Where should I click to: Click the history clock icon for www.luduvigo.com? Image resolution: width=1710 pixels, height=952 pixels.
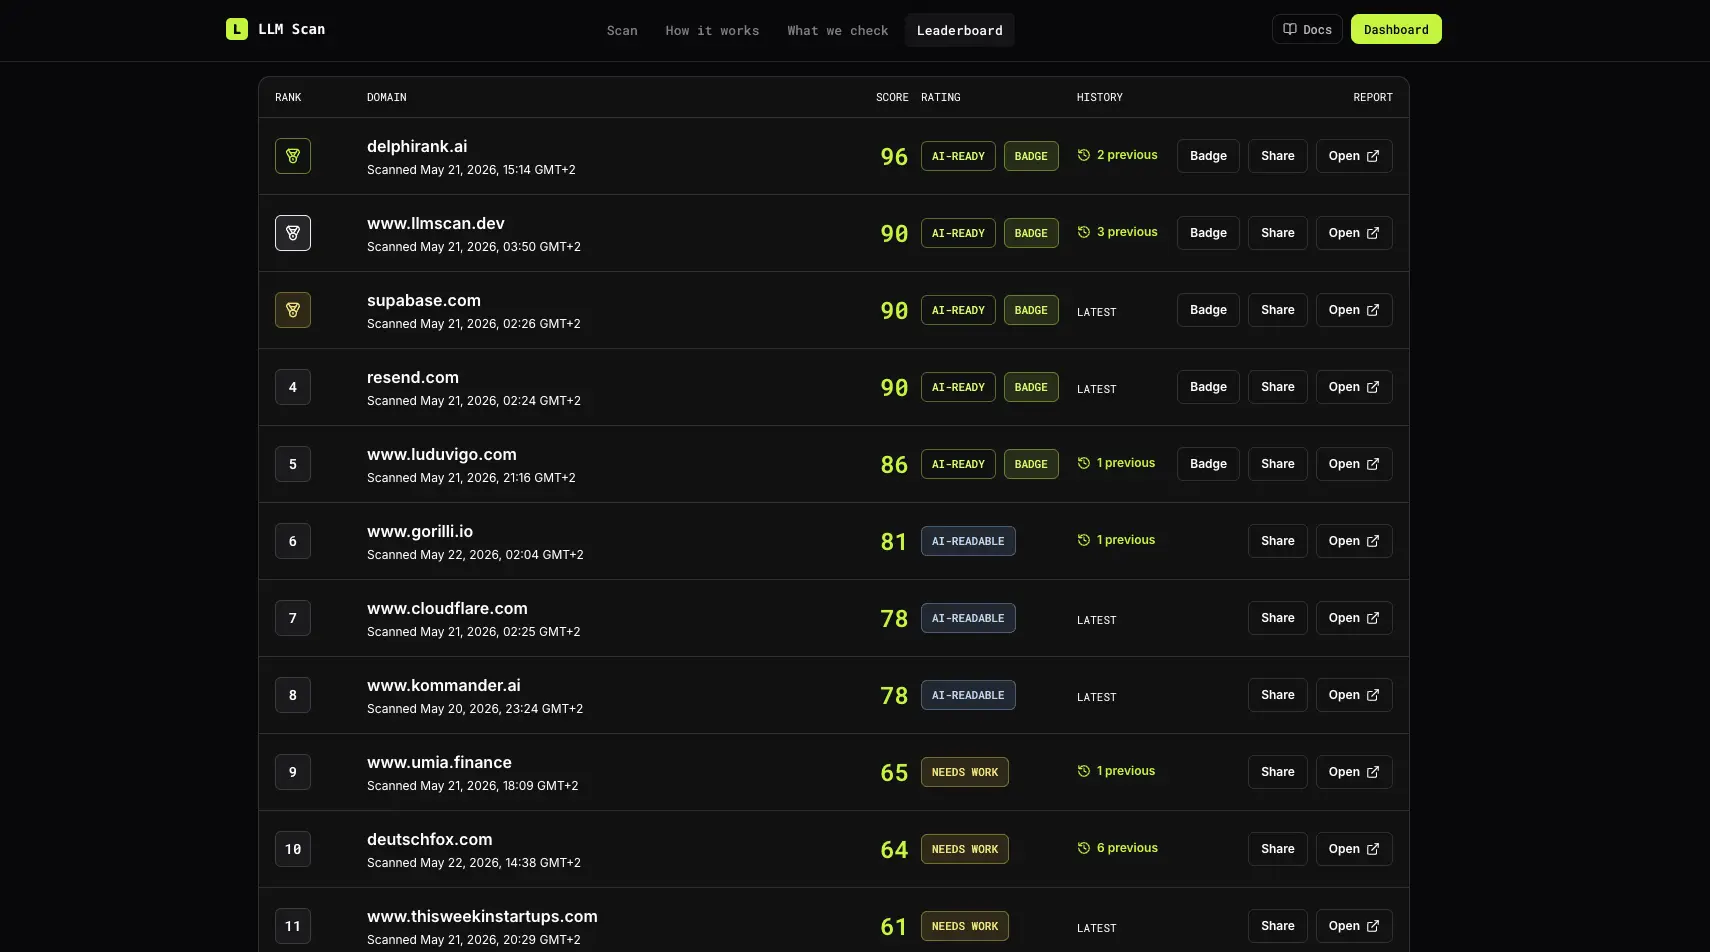[x=1083, y=463]
